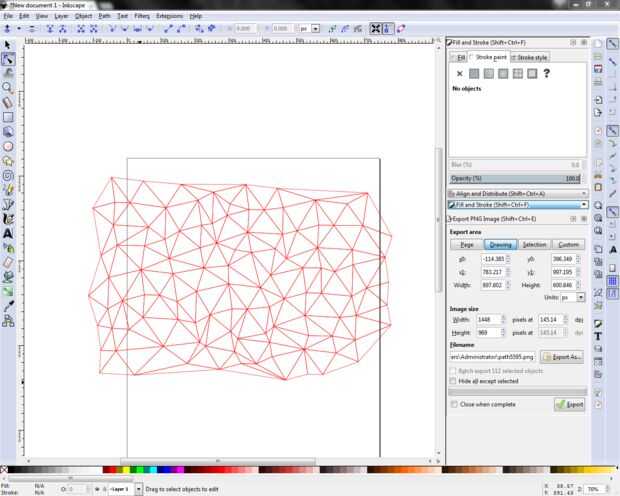Choose the Unset paint question mark icon
The height and width of the screenshot is (496, 620).
coord(546,74)
